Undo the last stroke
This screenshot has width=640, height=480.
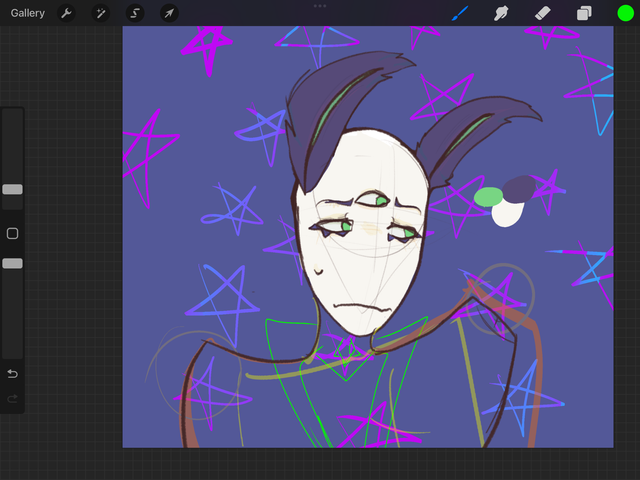[12, 374]
